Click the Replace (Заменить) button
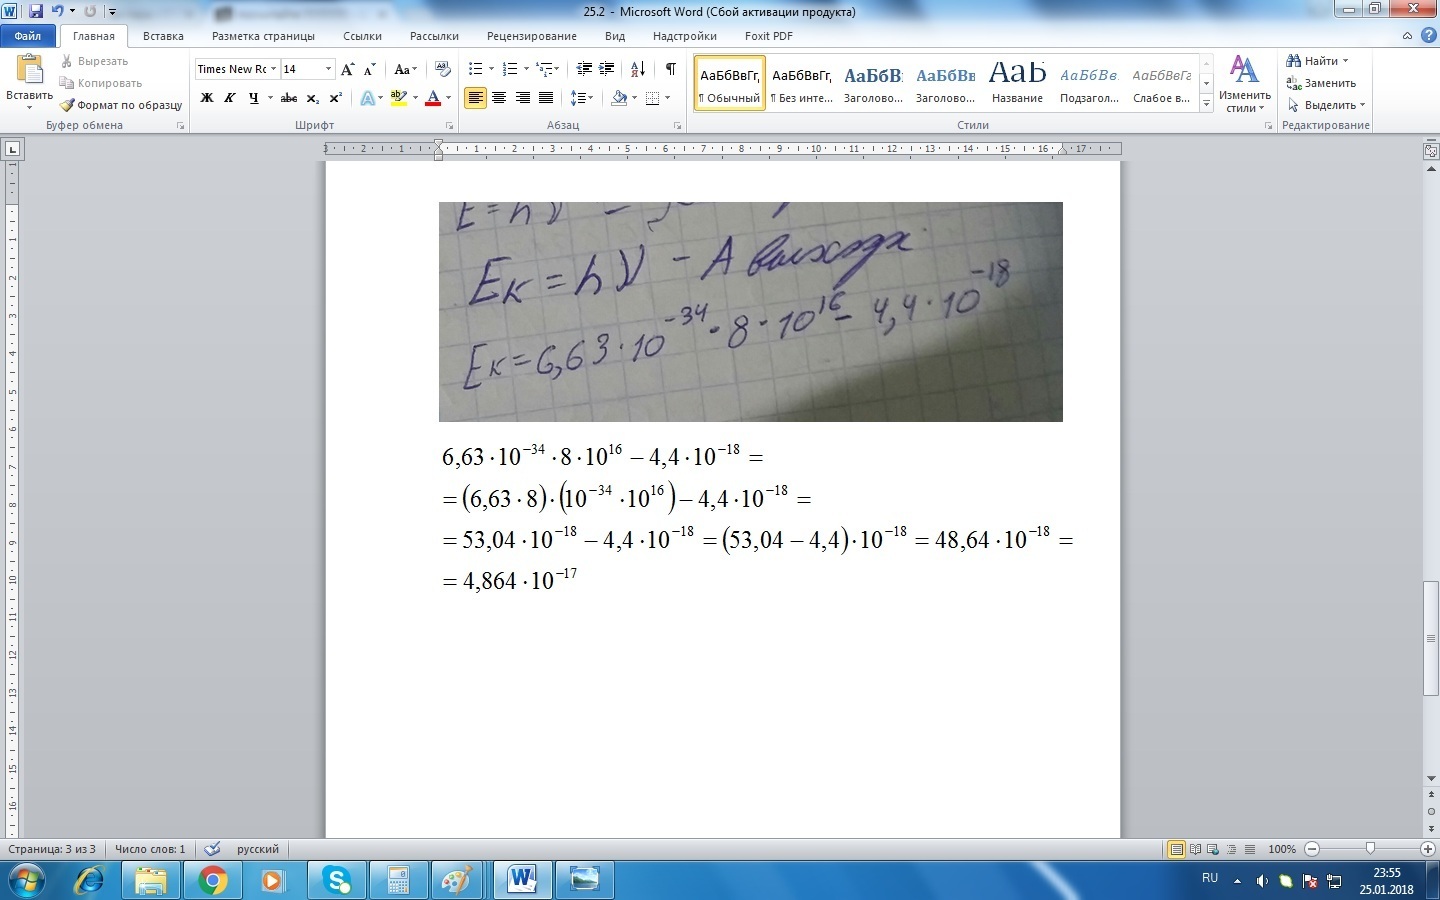The image size is (1440, 900). (x=1321, y=83)
